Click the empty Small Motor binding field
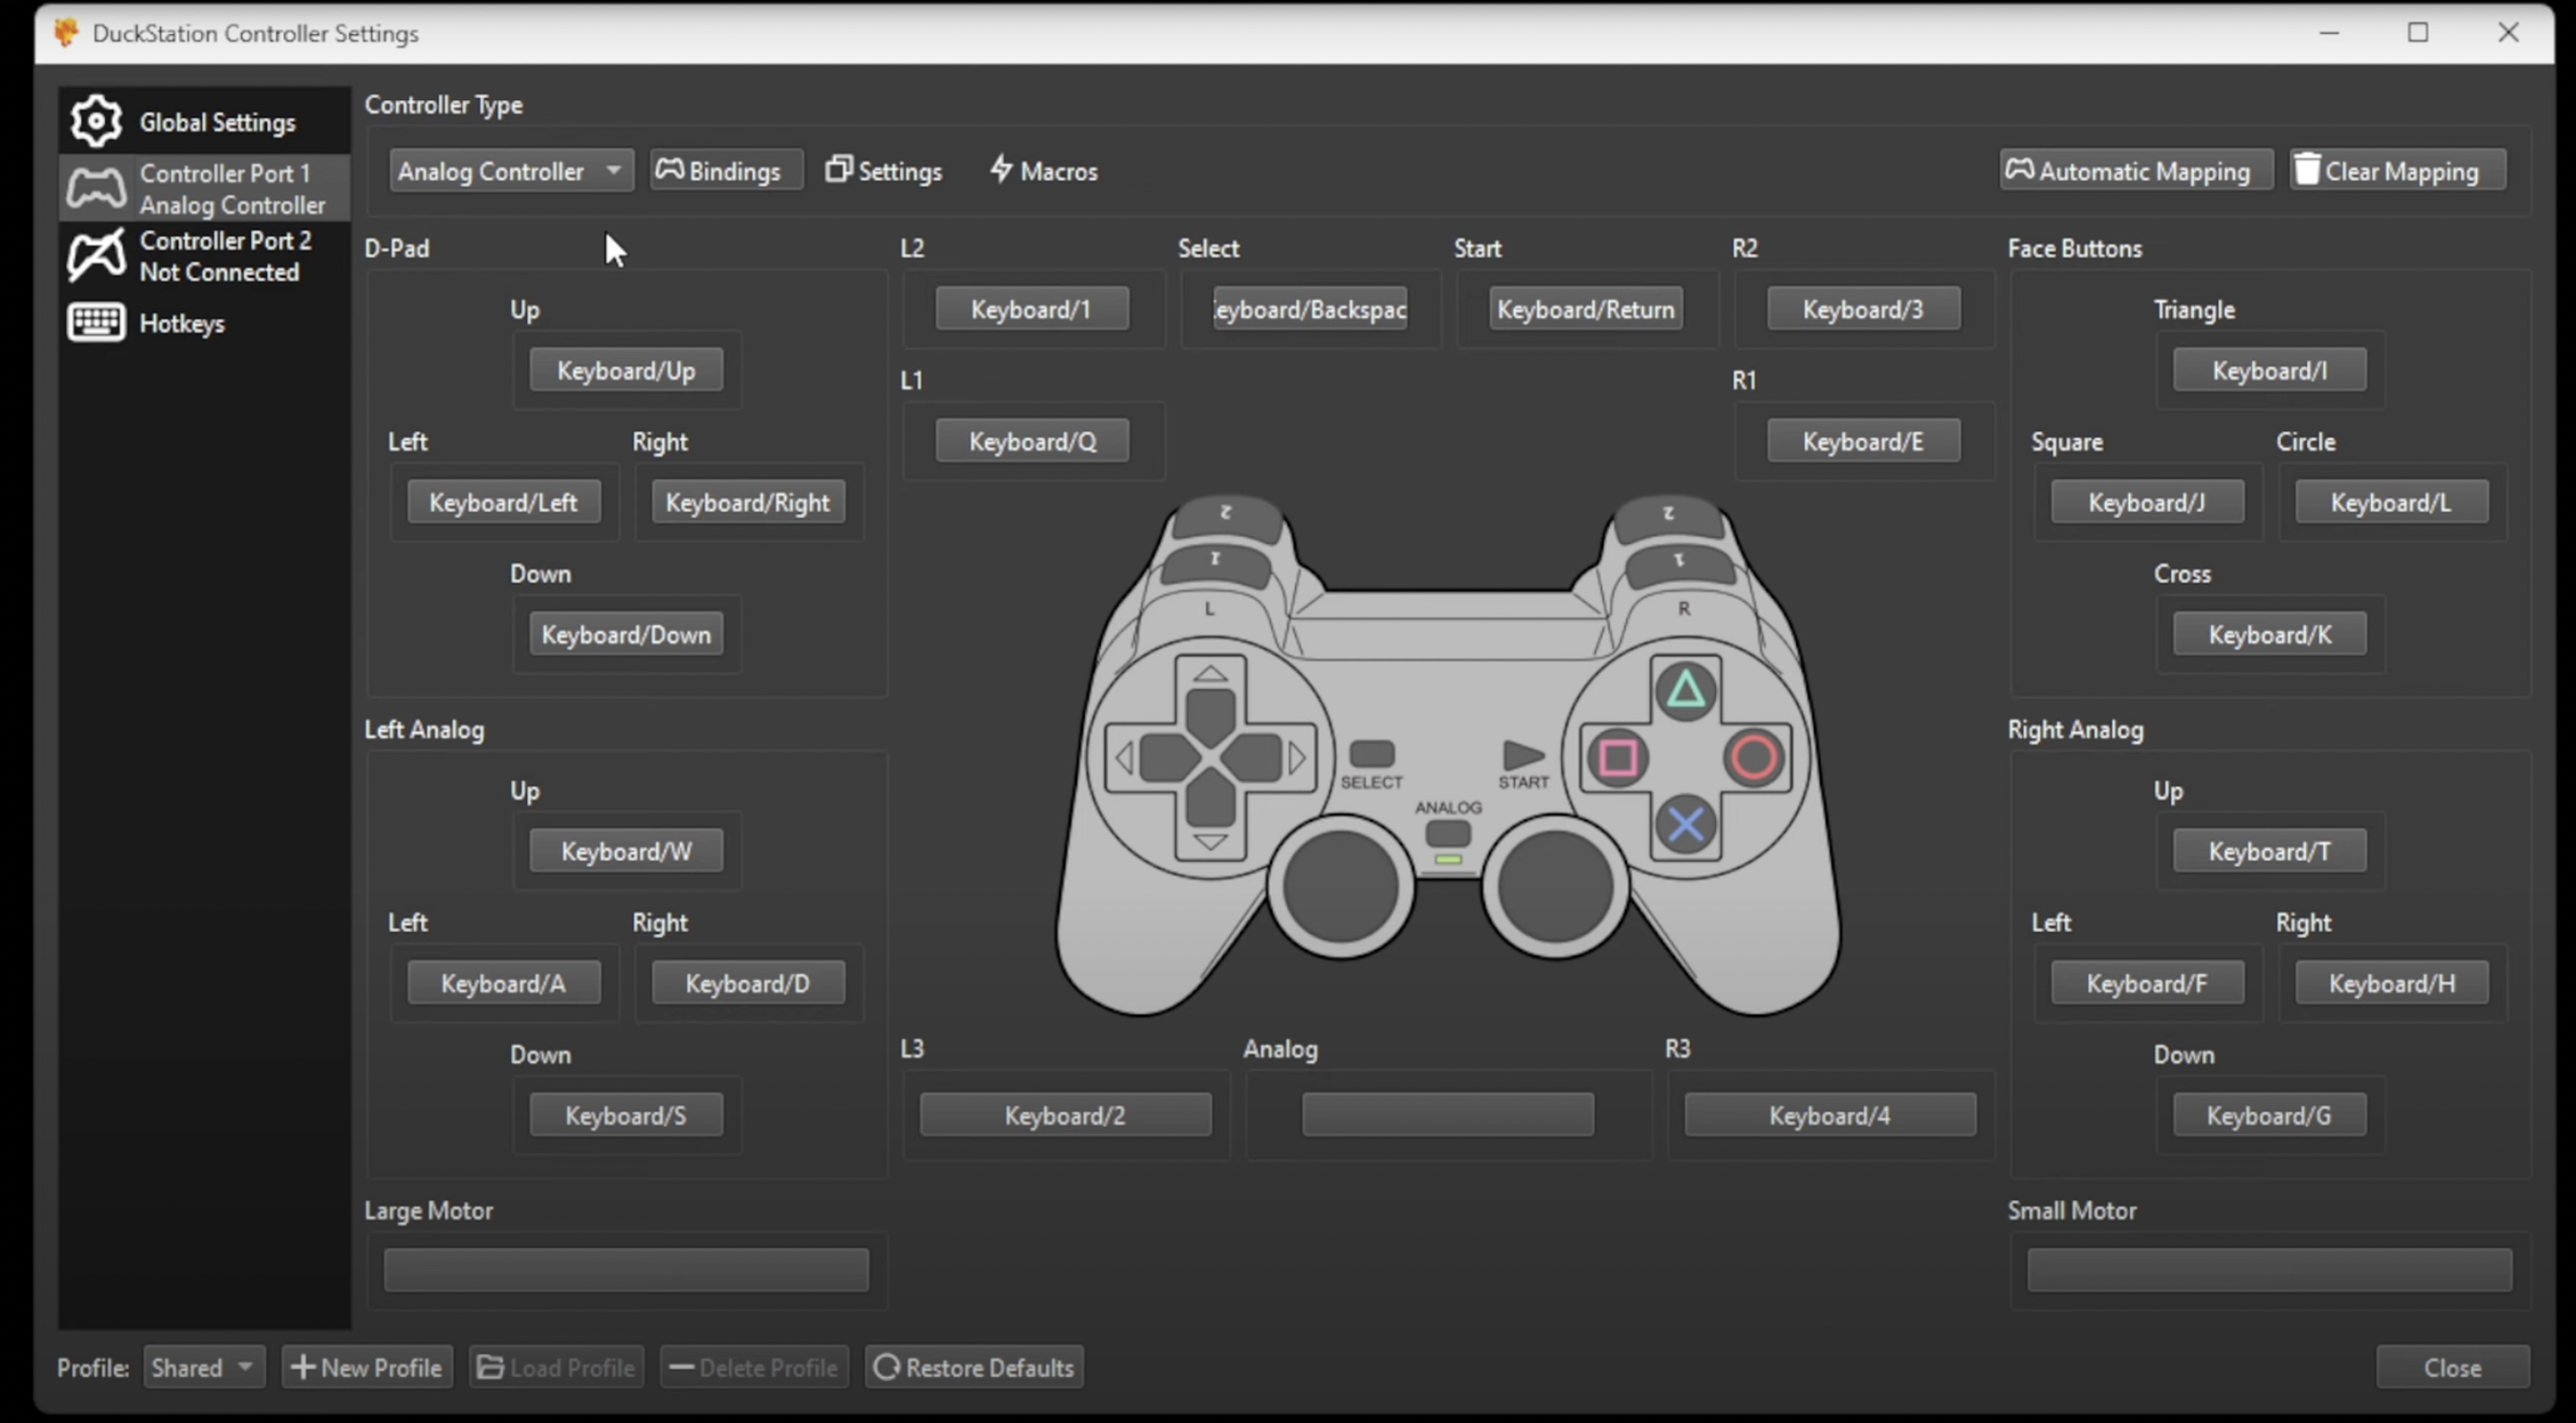The height and width of the screenshot is (1423, 2576). point(2269,1269)
